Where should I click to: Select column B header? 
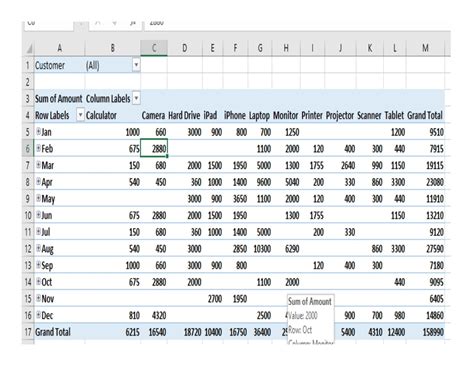113,48
